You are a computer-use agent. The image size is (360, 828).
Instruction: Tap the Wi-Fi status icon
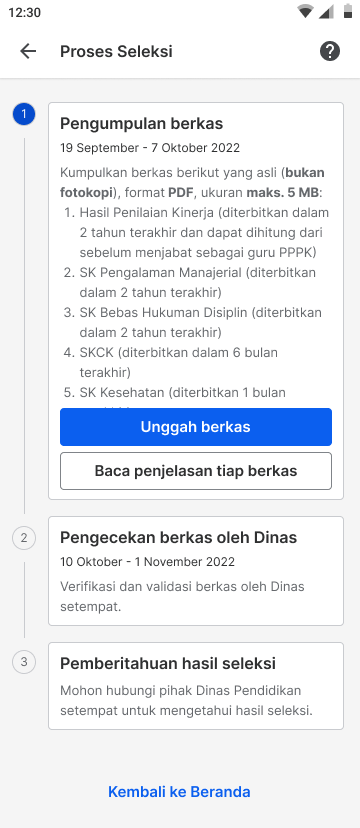(305, 12)
